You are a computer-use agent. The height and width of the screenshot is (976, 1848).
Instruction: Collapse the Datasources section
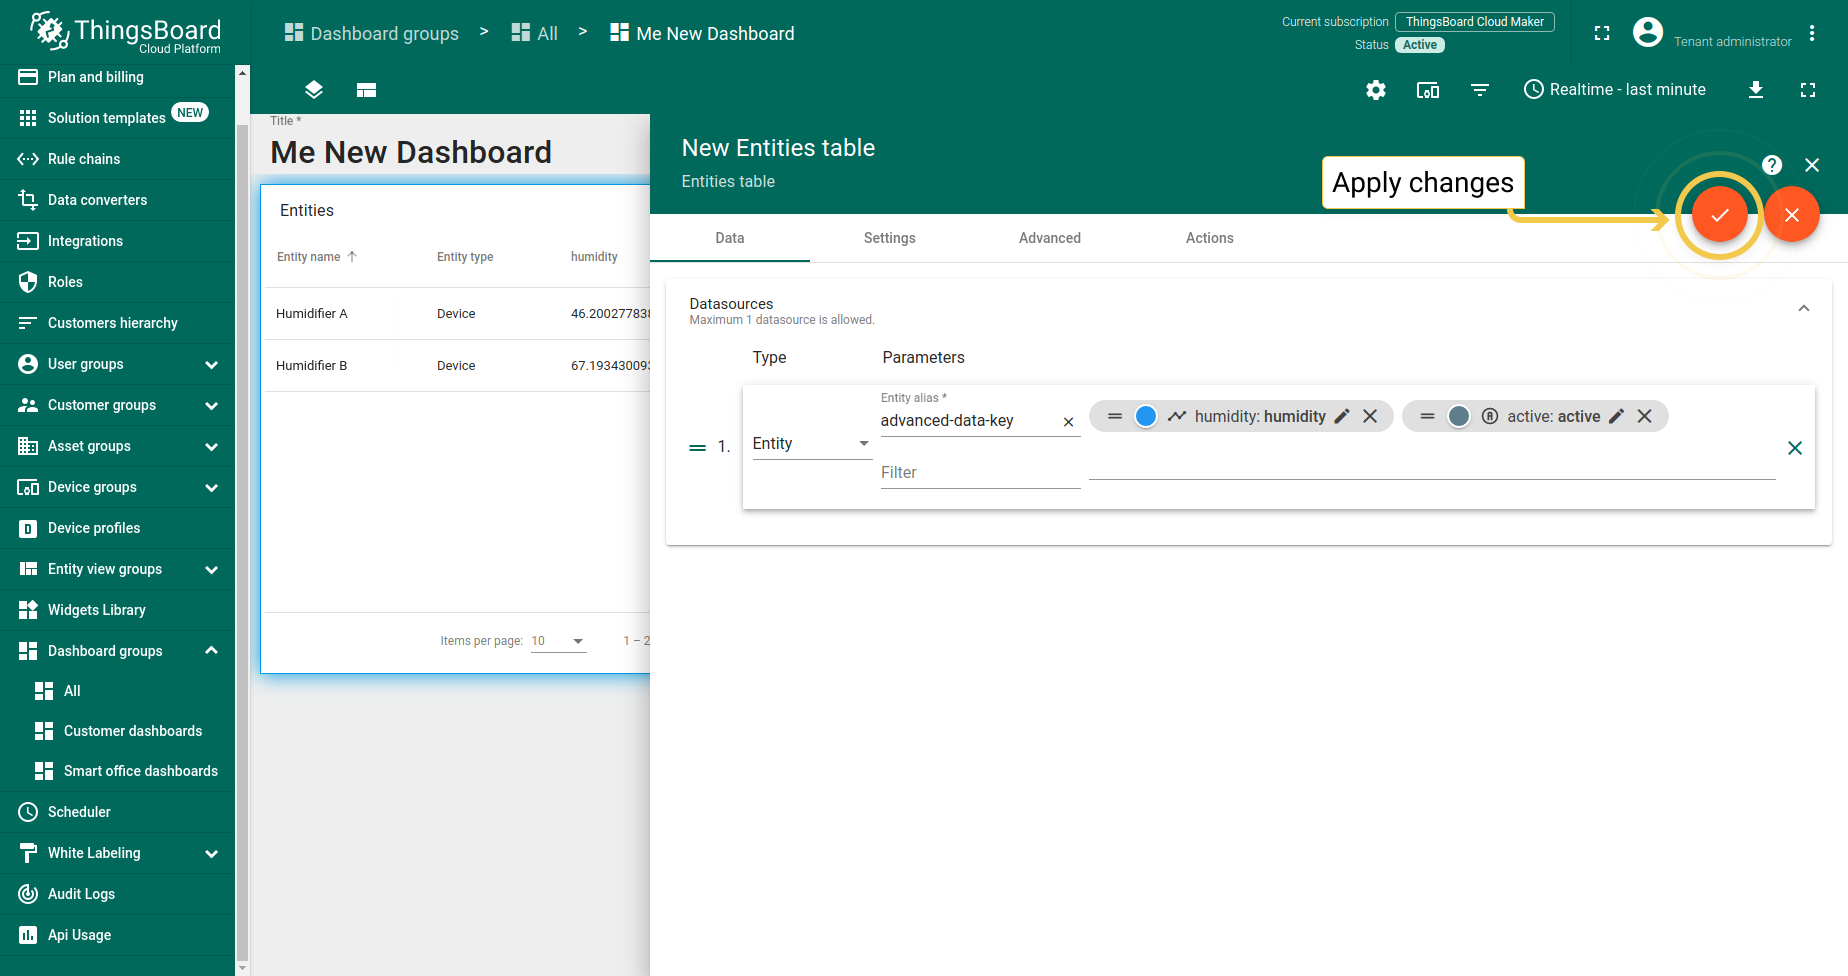(1804, 308)
